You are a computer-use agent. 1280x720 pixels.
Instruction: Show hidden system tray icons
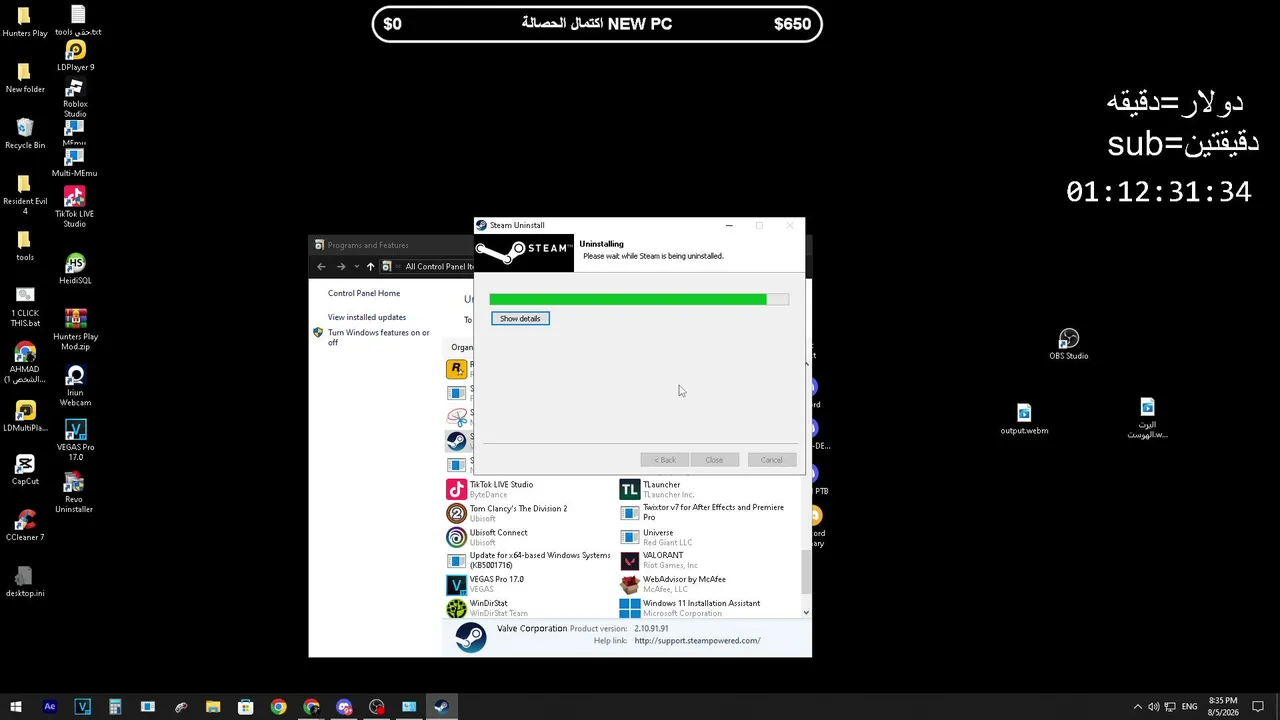[1137, 707]
